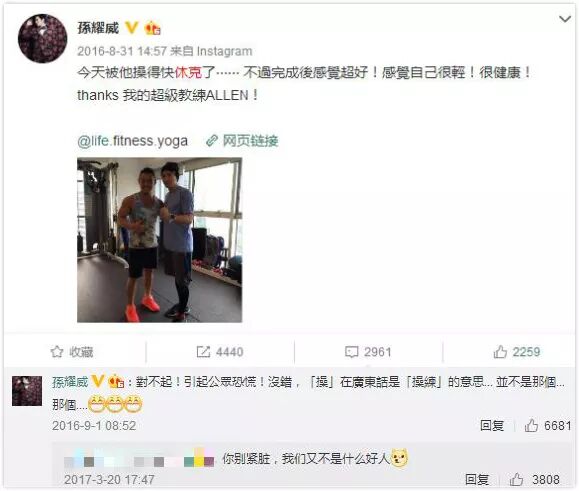Click the 收藏 favorite star
579x491 pixels.
[x=72, y=352]
